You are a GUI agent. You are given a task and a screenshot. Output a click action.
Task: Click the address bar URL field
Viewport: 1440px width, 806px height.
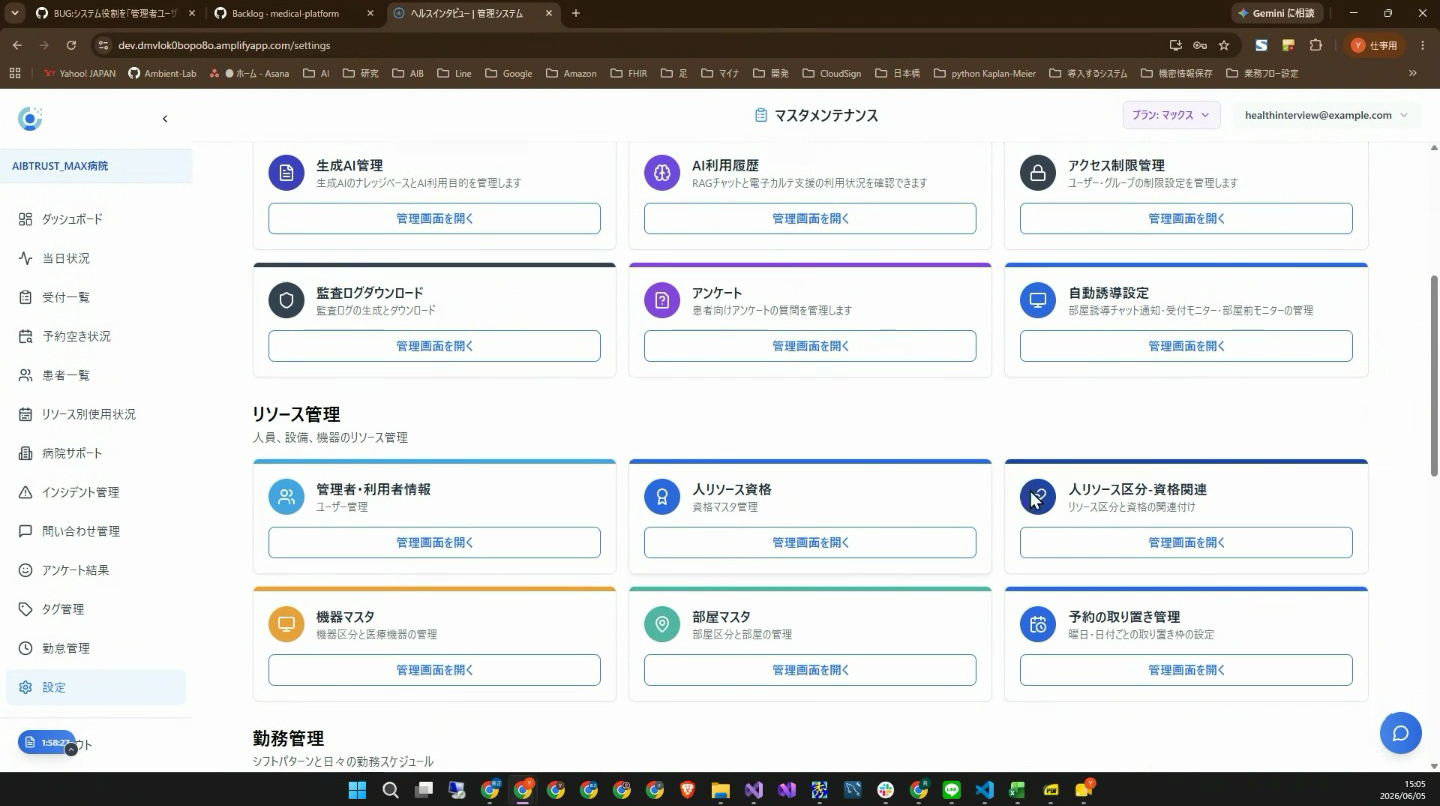[x=640, y=45]
